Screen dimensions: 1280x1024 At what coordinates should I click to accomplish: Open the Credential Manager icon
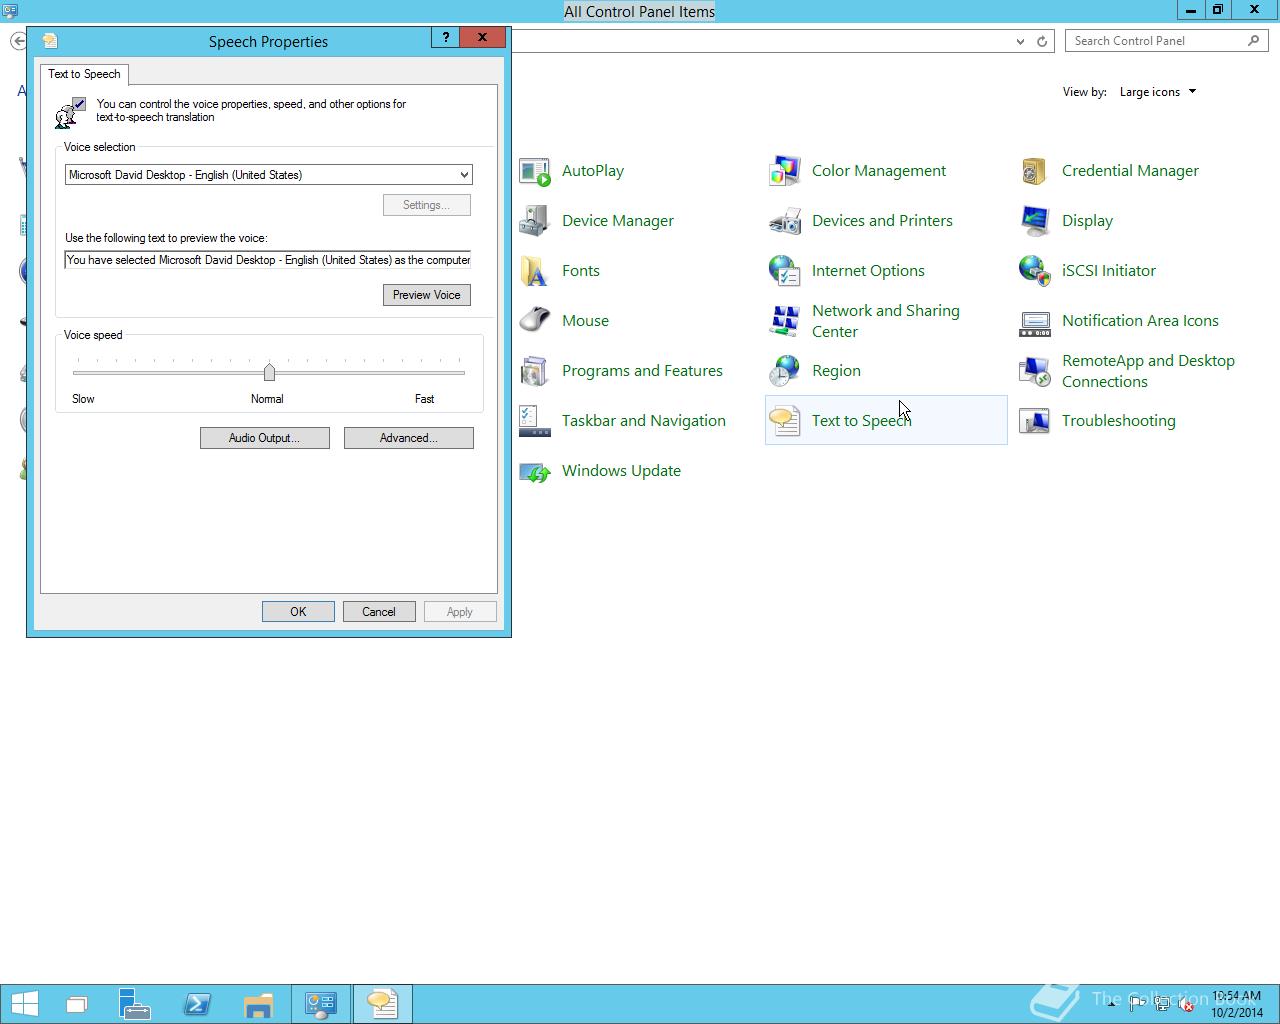pyautogui.click(x=1035, y=171)
